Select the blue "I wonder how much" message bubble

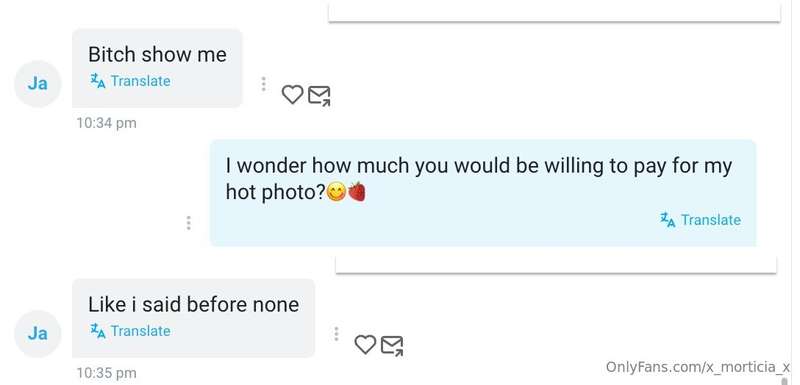[x=483, y=193]
